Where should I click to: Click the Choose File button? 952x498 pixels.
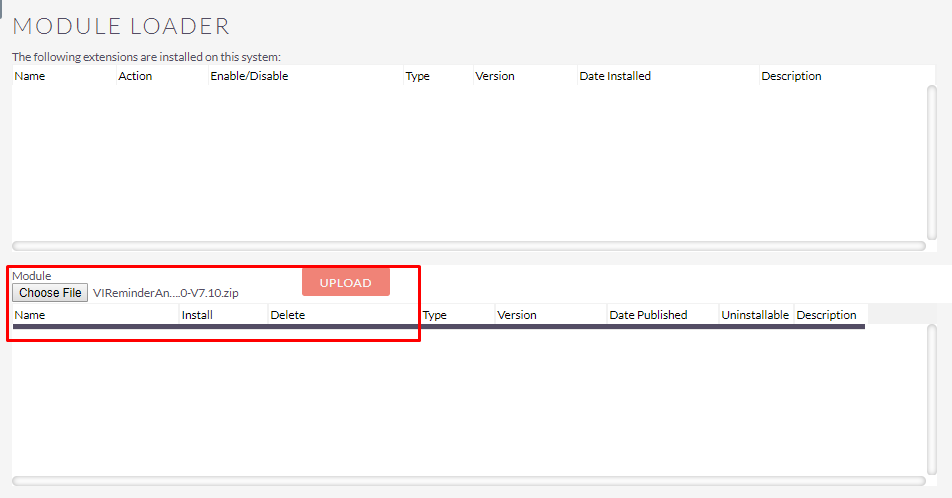click(x=50, y=293)
